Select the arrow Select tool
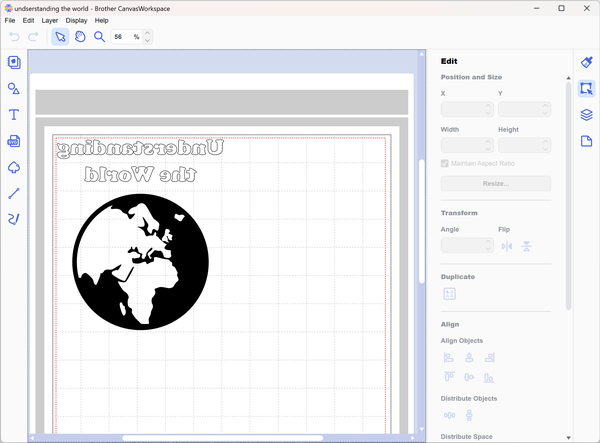 (60, 37)
